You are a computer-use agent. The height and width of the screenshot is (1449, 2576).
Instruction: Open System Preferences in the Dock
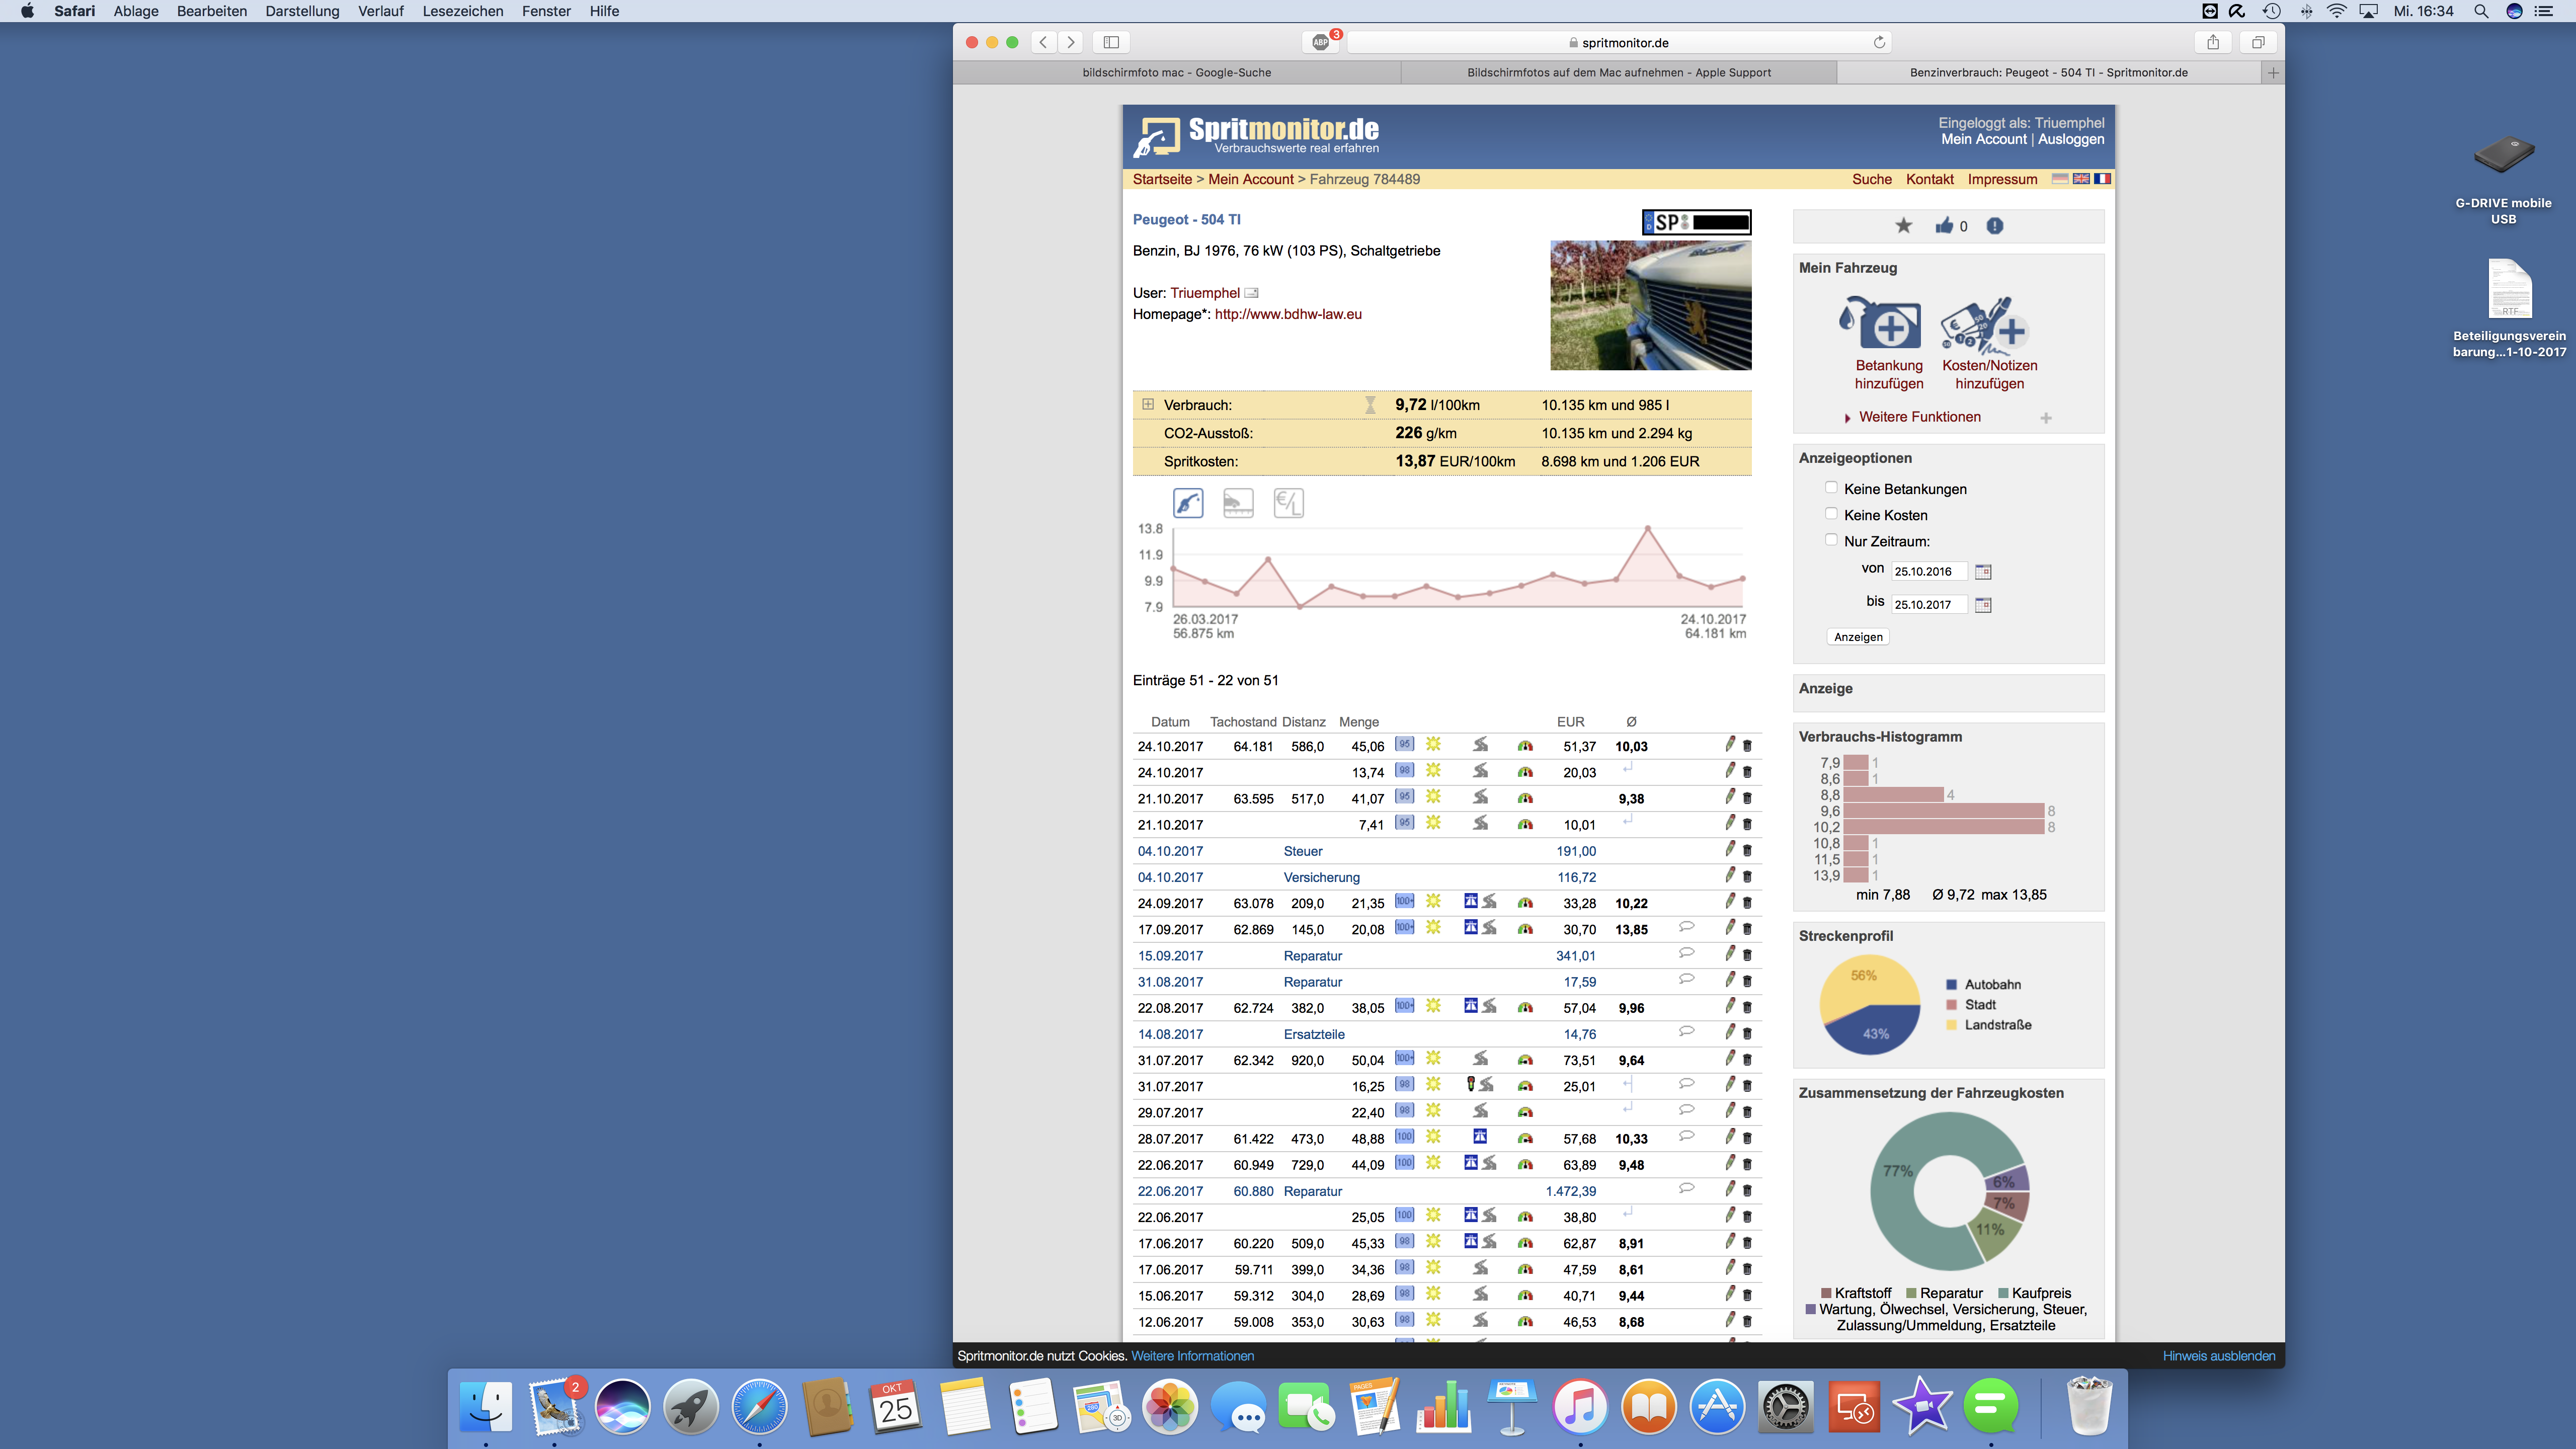(x=1786, y=1406)
